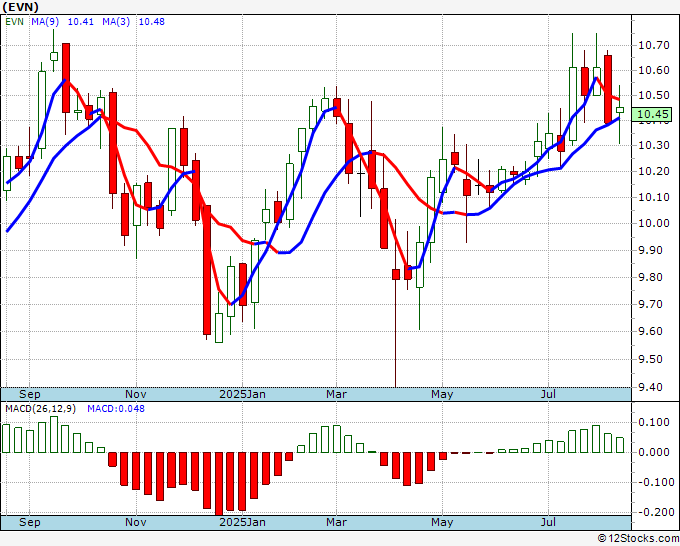Click the 0.100 MACD axis label
Viewport: 680px width, 546px height.
coord(656,422)
